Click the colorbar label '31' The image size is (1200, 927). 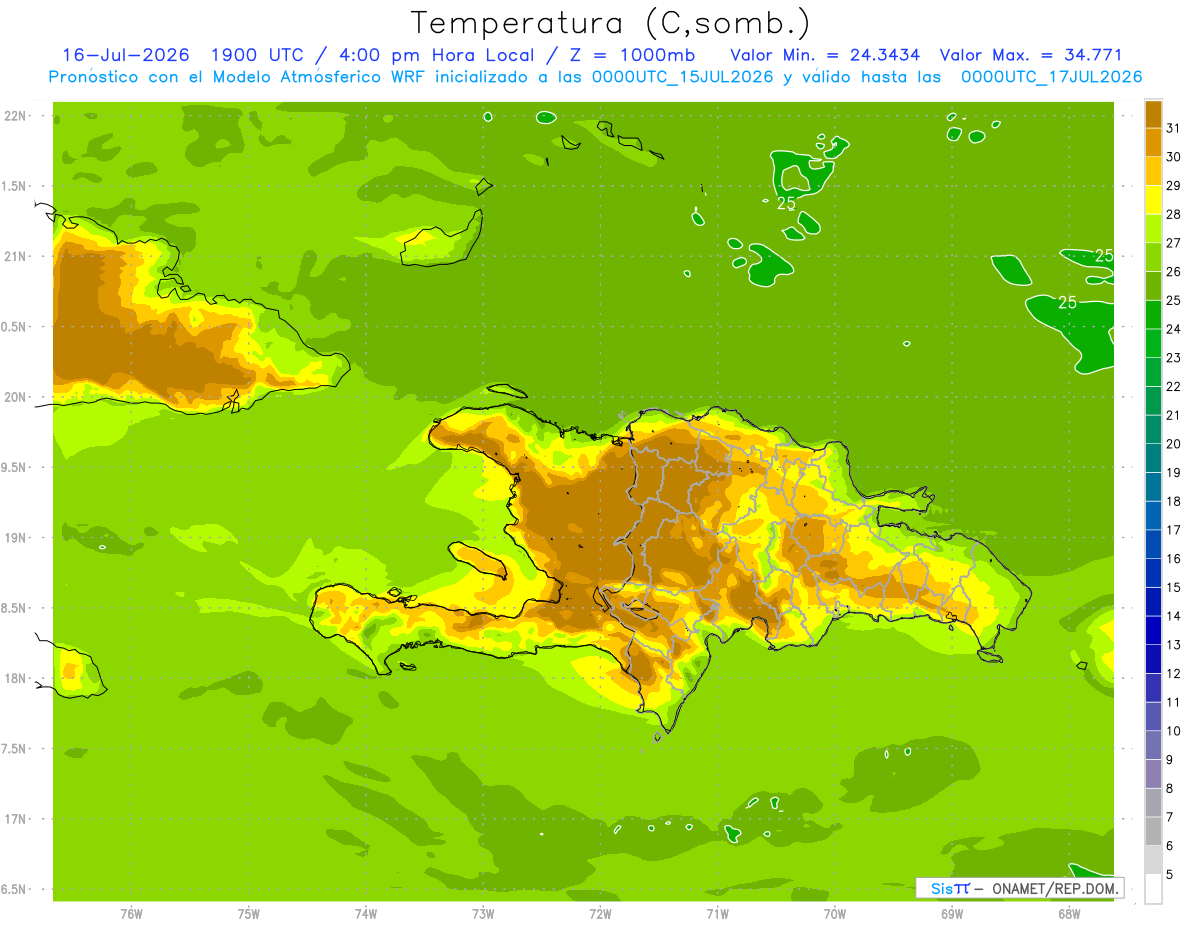pyautogui.click(x=1173, y=129)
